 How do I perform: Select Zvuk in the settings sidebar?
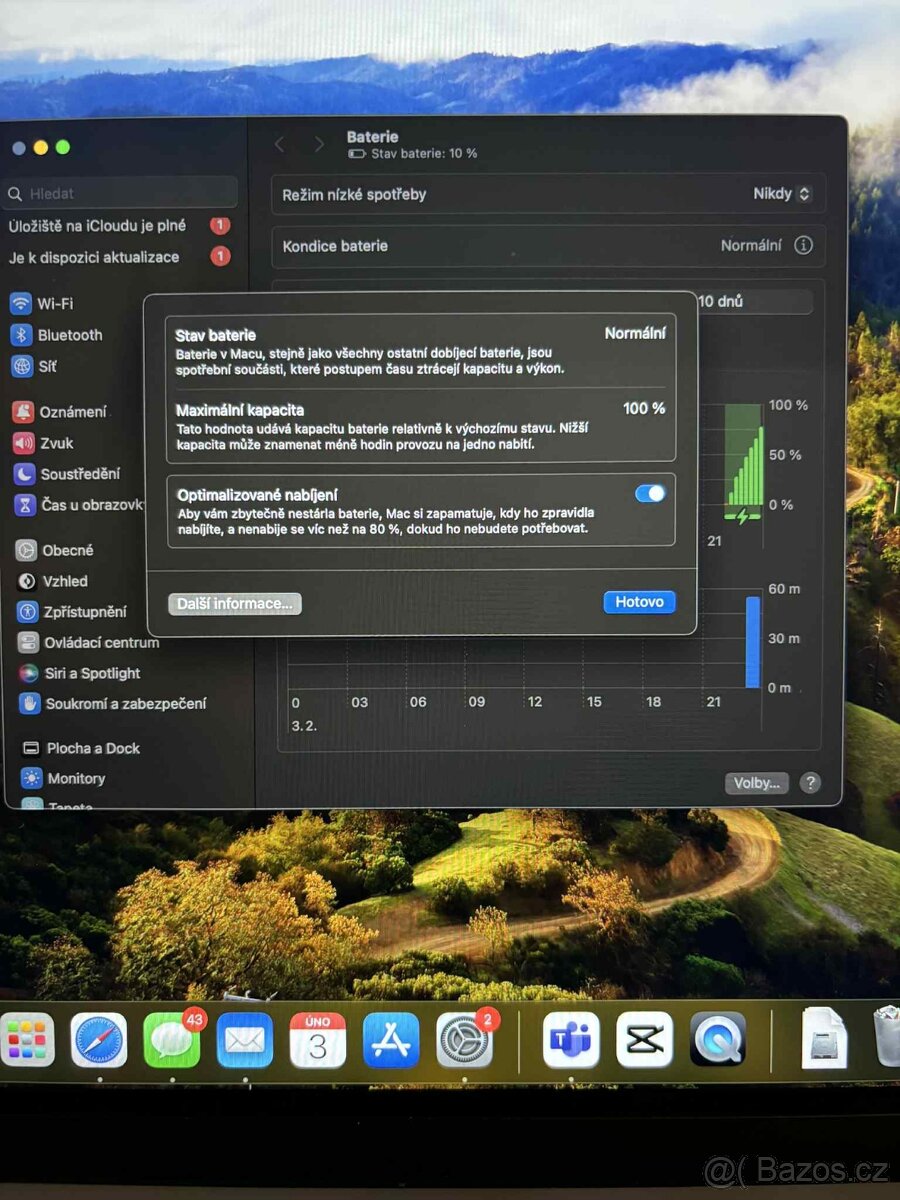point(56,443)
